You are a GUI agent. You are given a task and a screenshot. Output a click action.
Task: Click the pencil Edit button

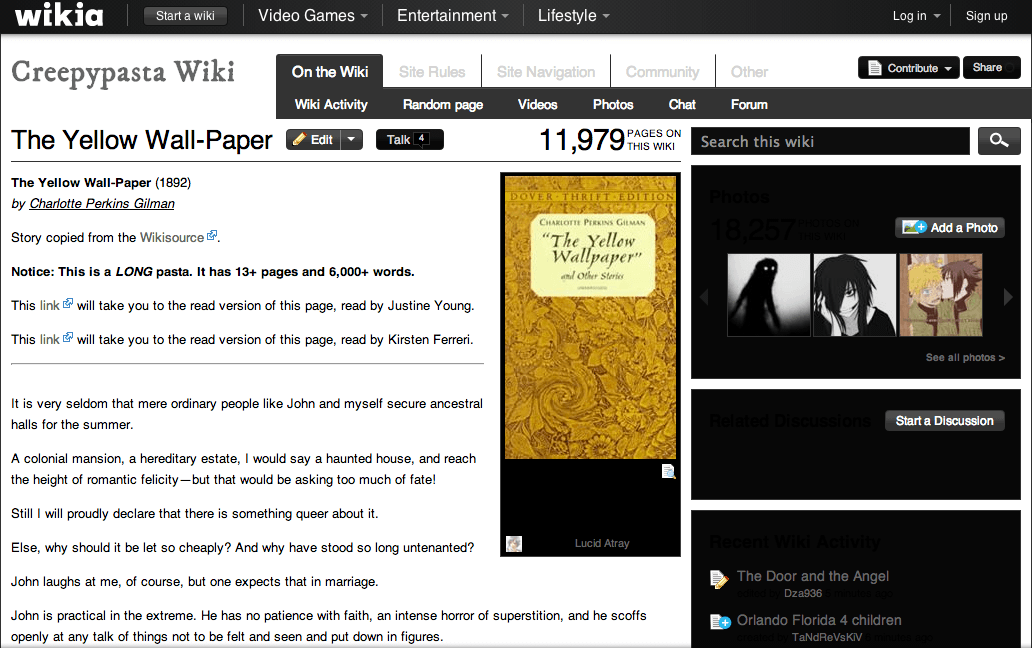click(313, 139)
